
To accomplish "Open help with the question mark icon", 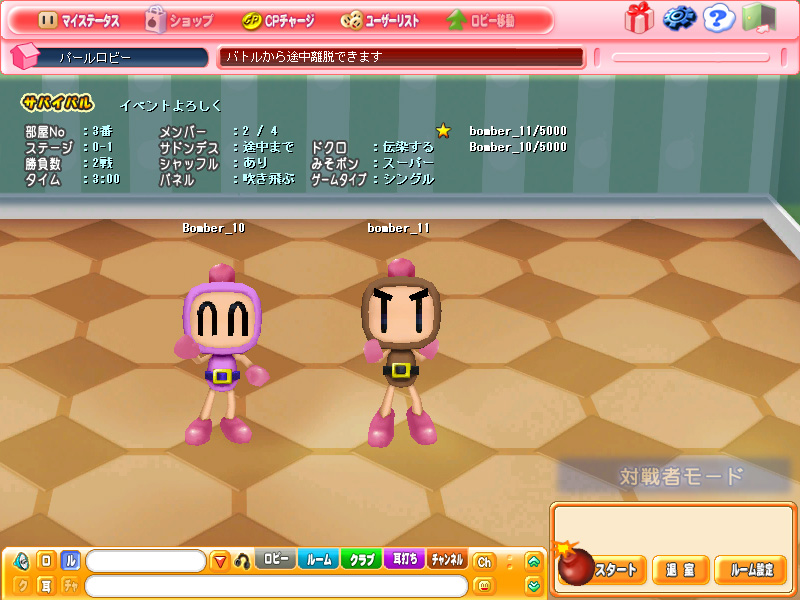I will pyautogui.click(x=719, y=18).
